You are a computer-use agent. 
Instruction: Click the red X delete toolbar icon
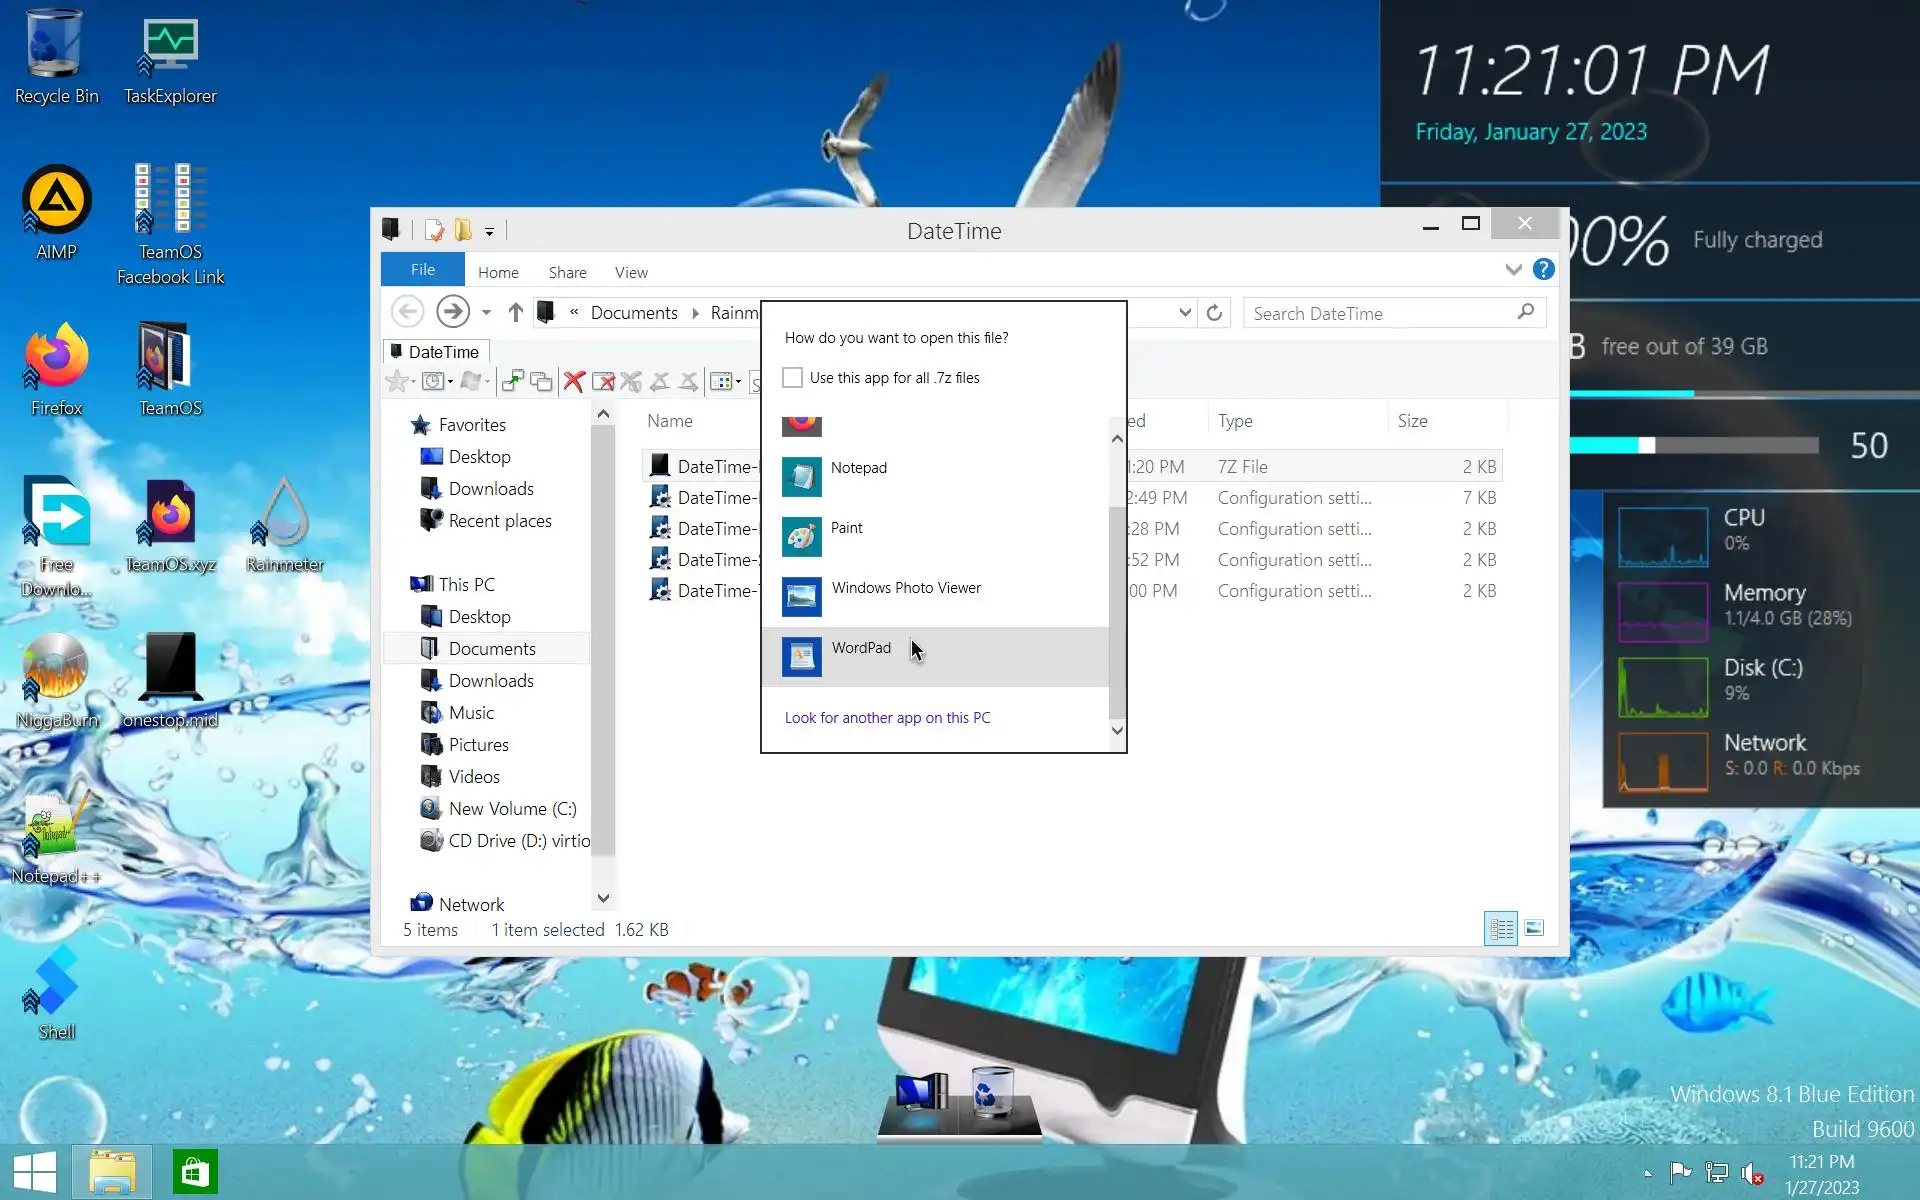point(574,381)
